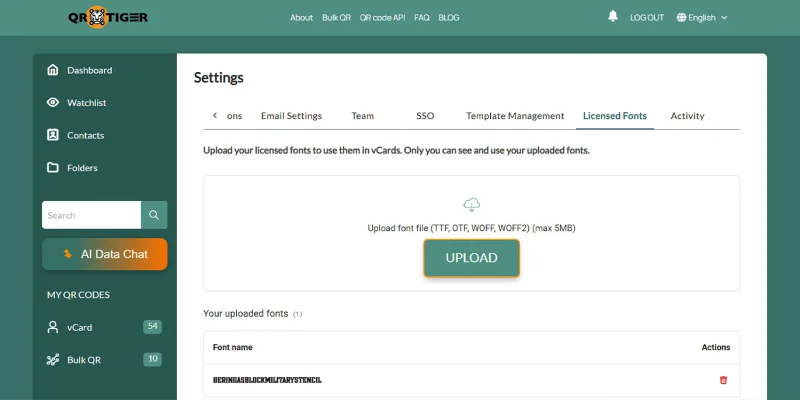
Task: Select the Licensed Fonts tab
Action: coord(615,116)
